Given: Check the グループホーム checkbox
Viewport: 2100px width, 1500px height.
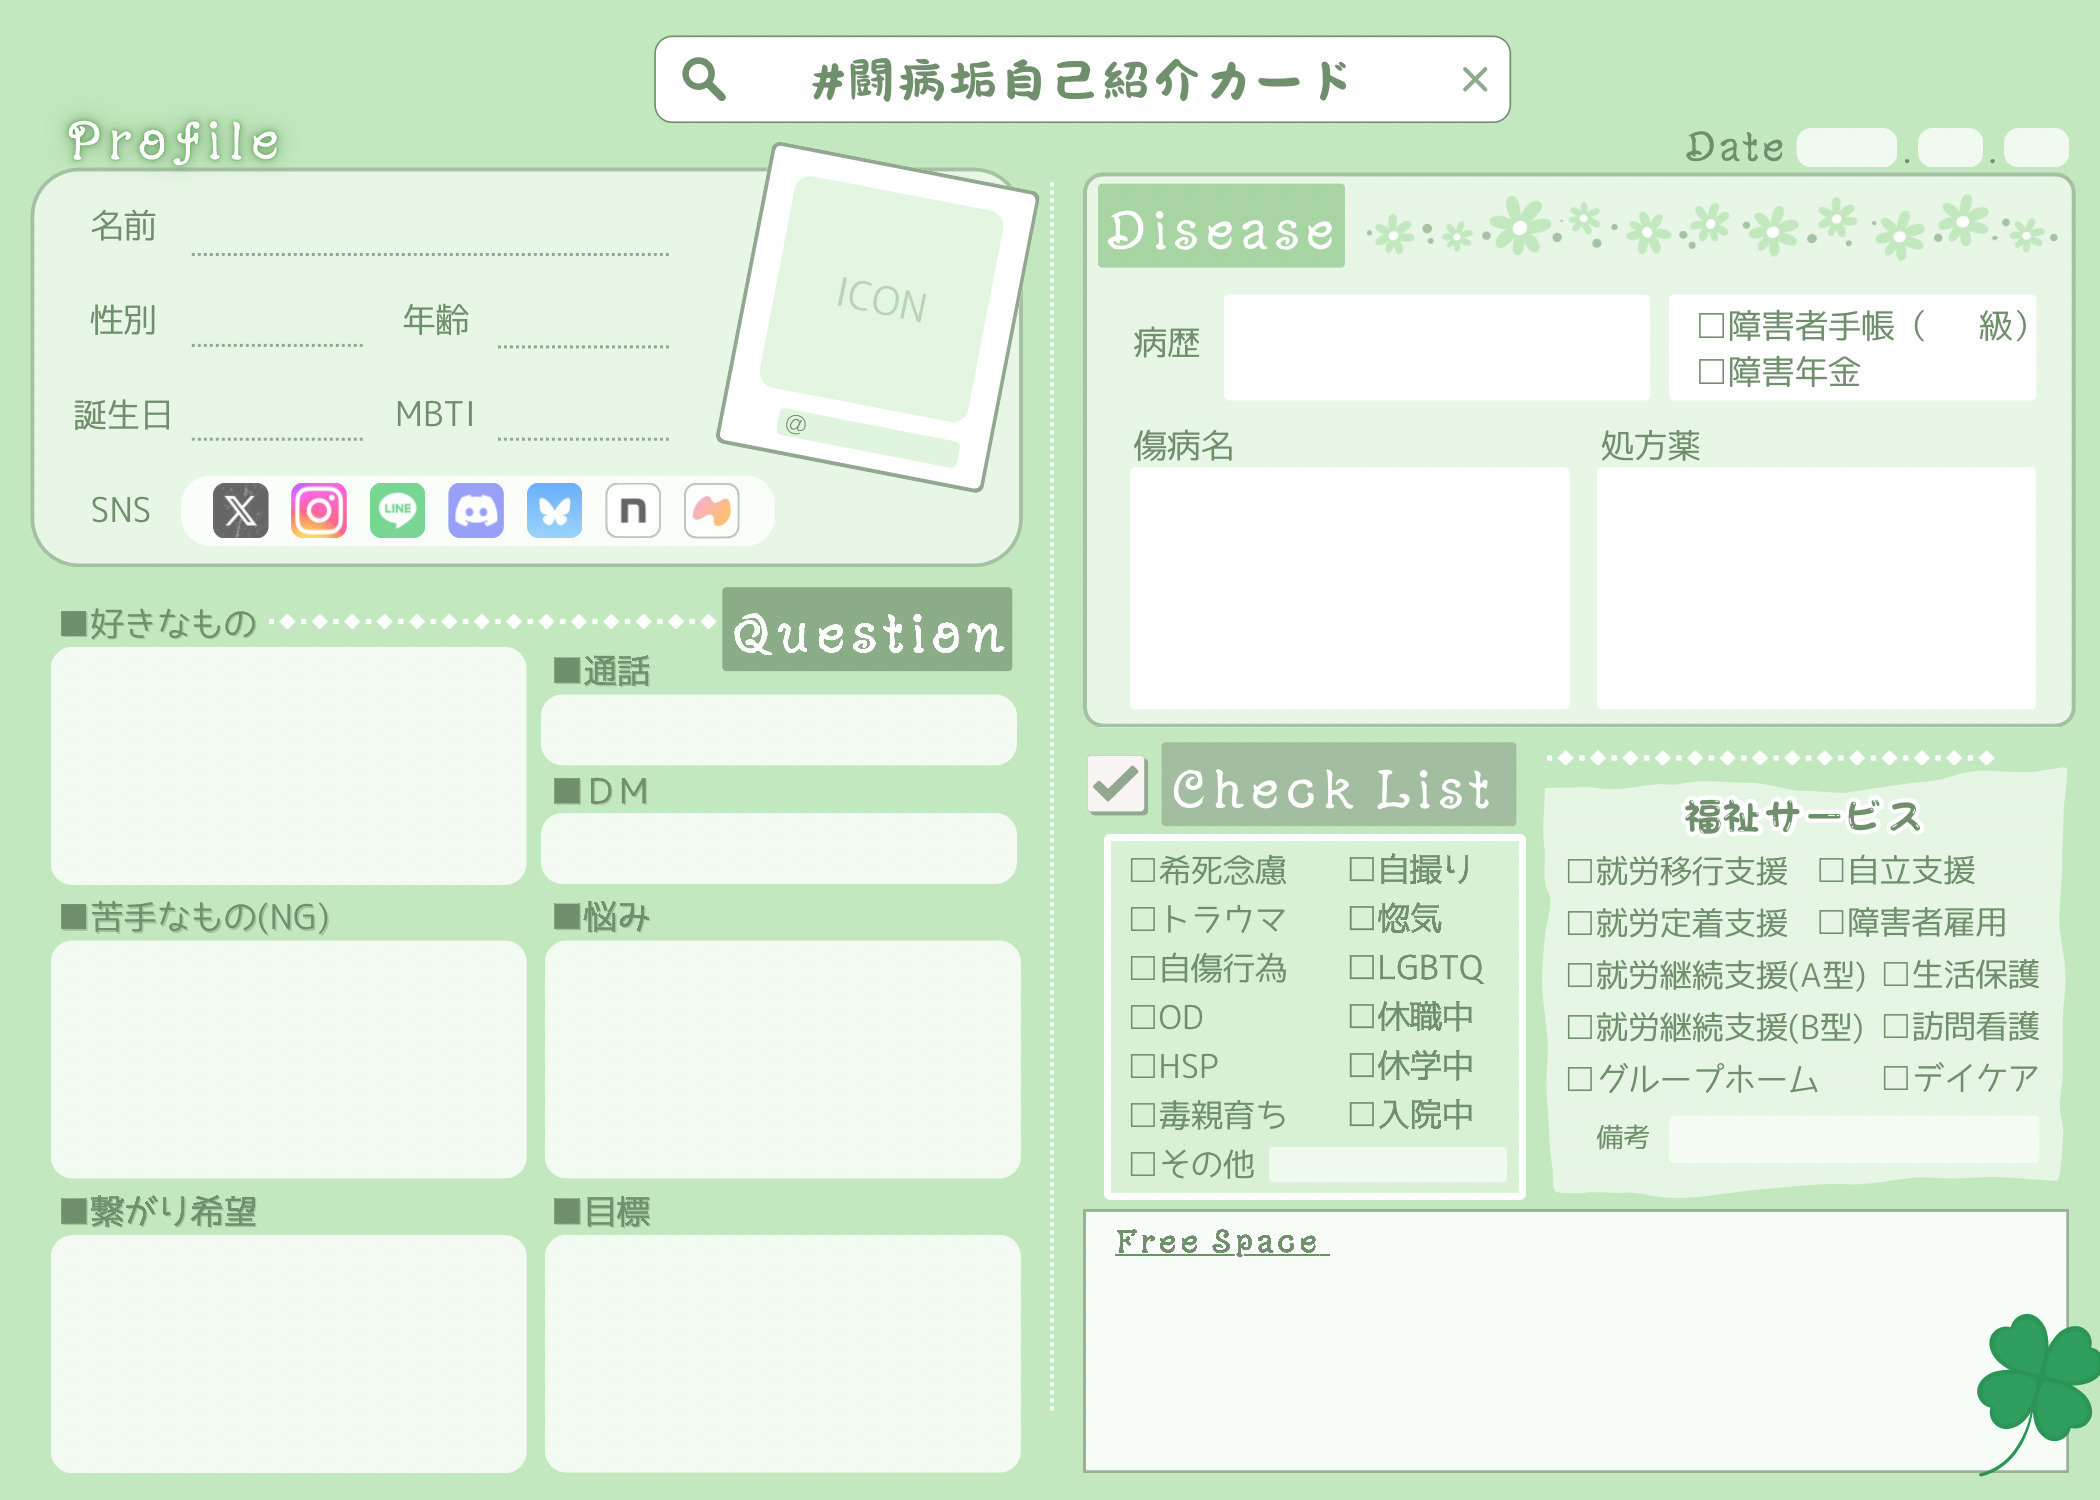Looking at the screenshot, I should [x=1579, y=1079].
